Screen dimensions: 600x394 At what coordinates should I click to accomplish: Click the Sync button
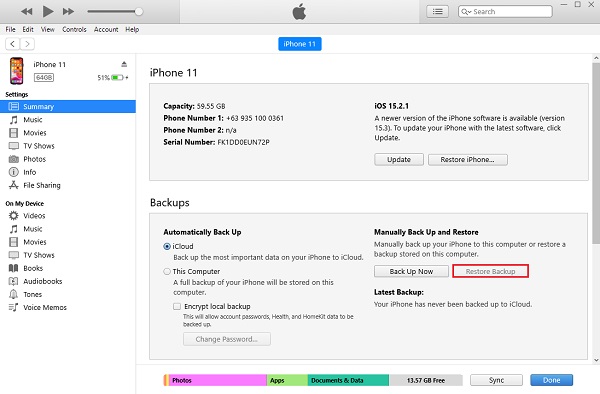pos(496,380)
